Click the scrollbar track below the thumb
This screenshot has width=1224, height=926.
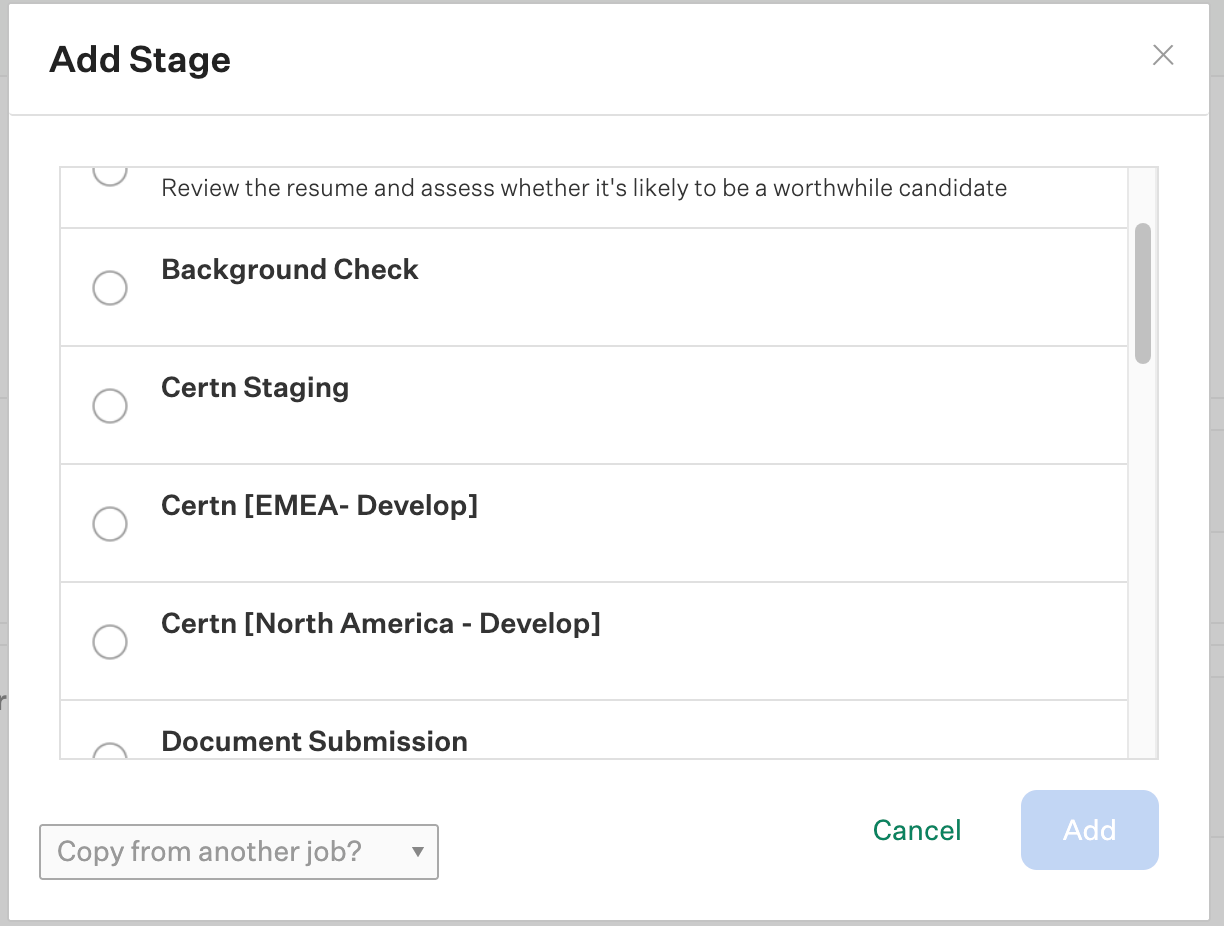(1143, 560)
